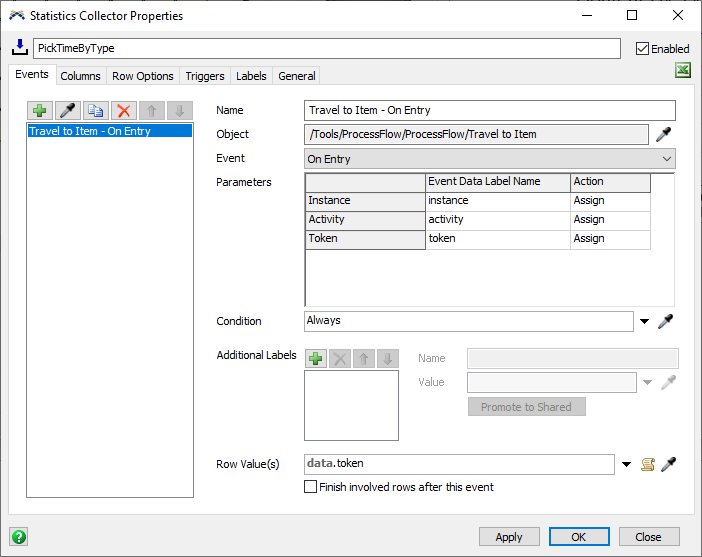
Task: Switch to the Columns tab
Action: tap(80, 76)
